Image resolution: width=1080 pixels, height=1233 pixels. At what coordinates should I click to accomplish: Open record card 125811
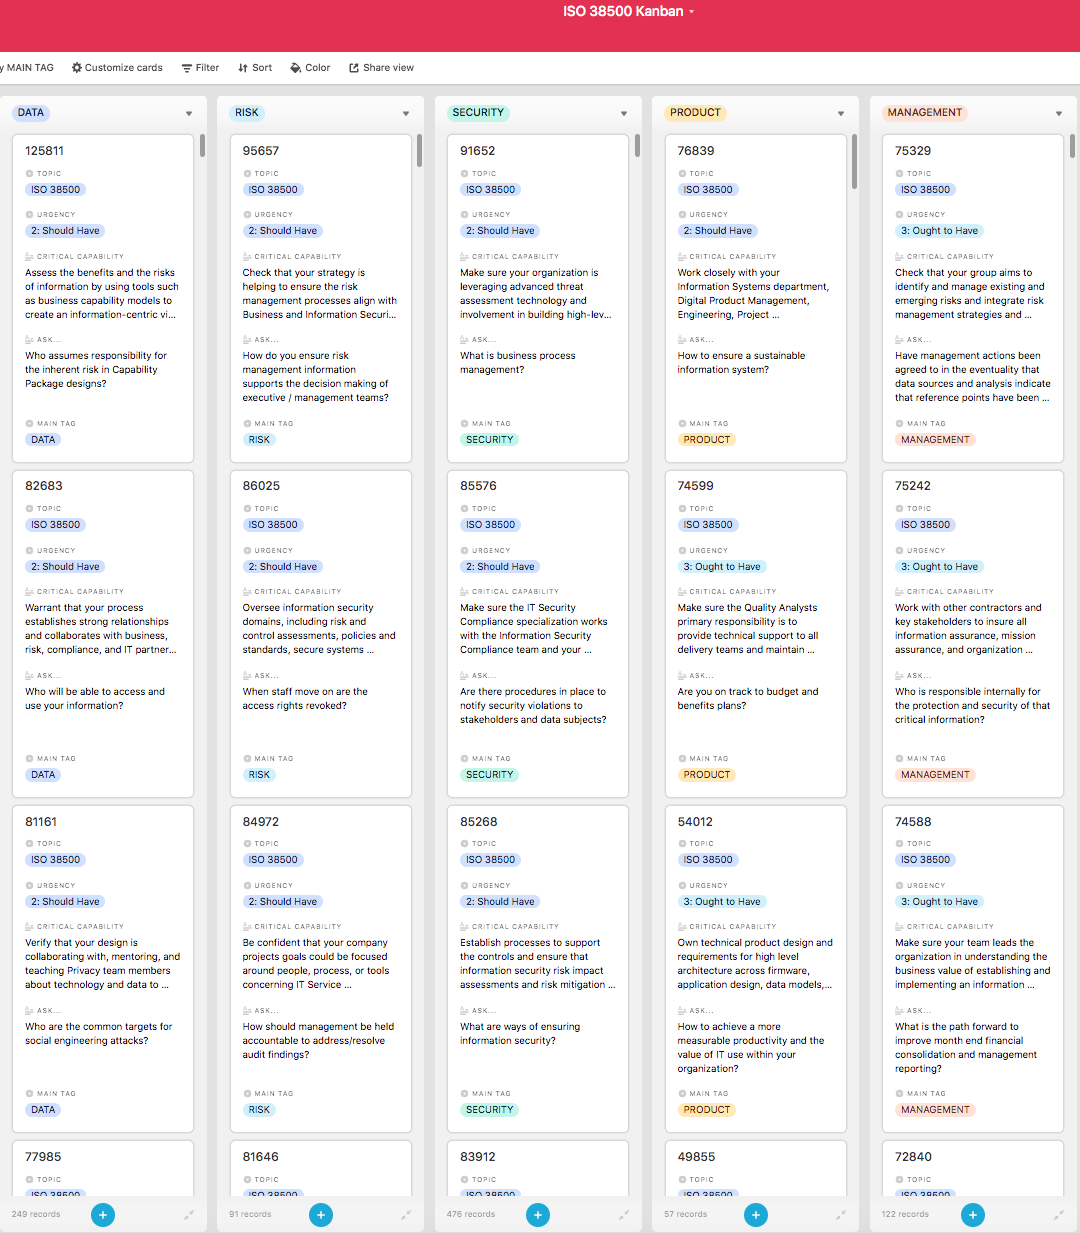tap(103, 298)
